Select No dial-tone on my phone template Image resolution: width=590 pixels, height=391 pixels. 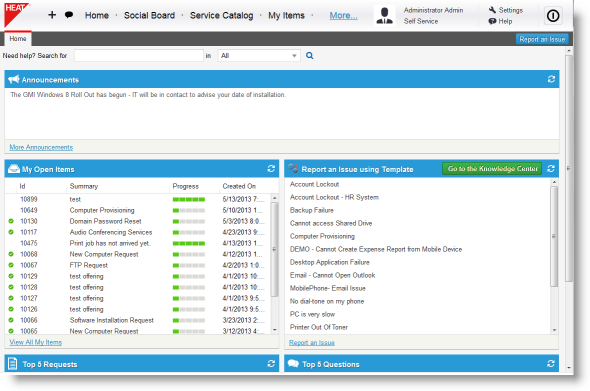pos(327,301)
